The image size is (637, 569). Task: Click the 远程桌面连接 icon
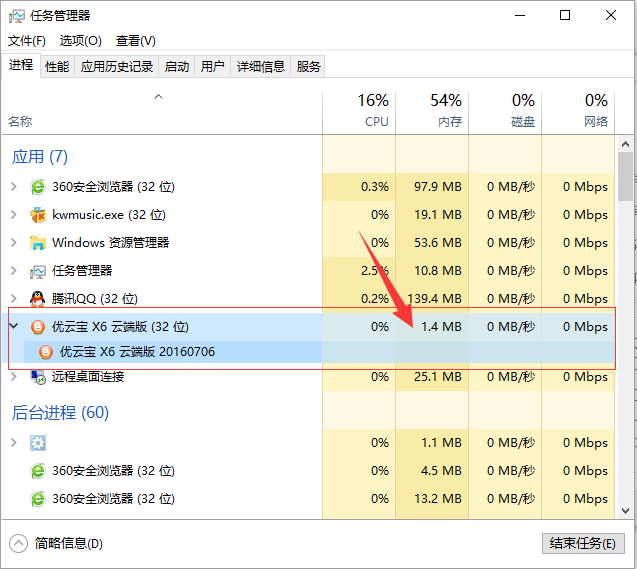pos(38,377)
